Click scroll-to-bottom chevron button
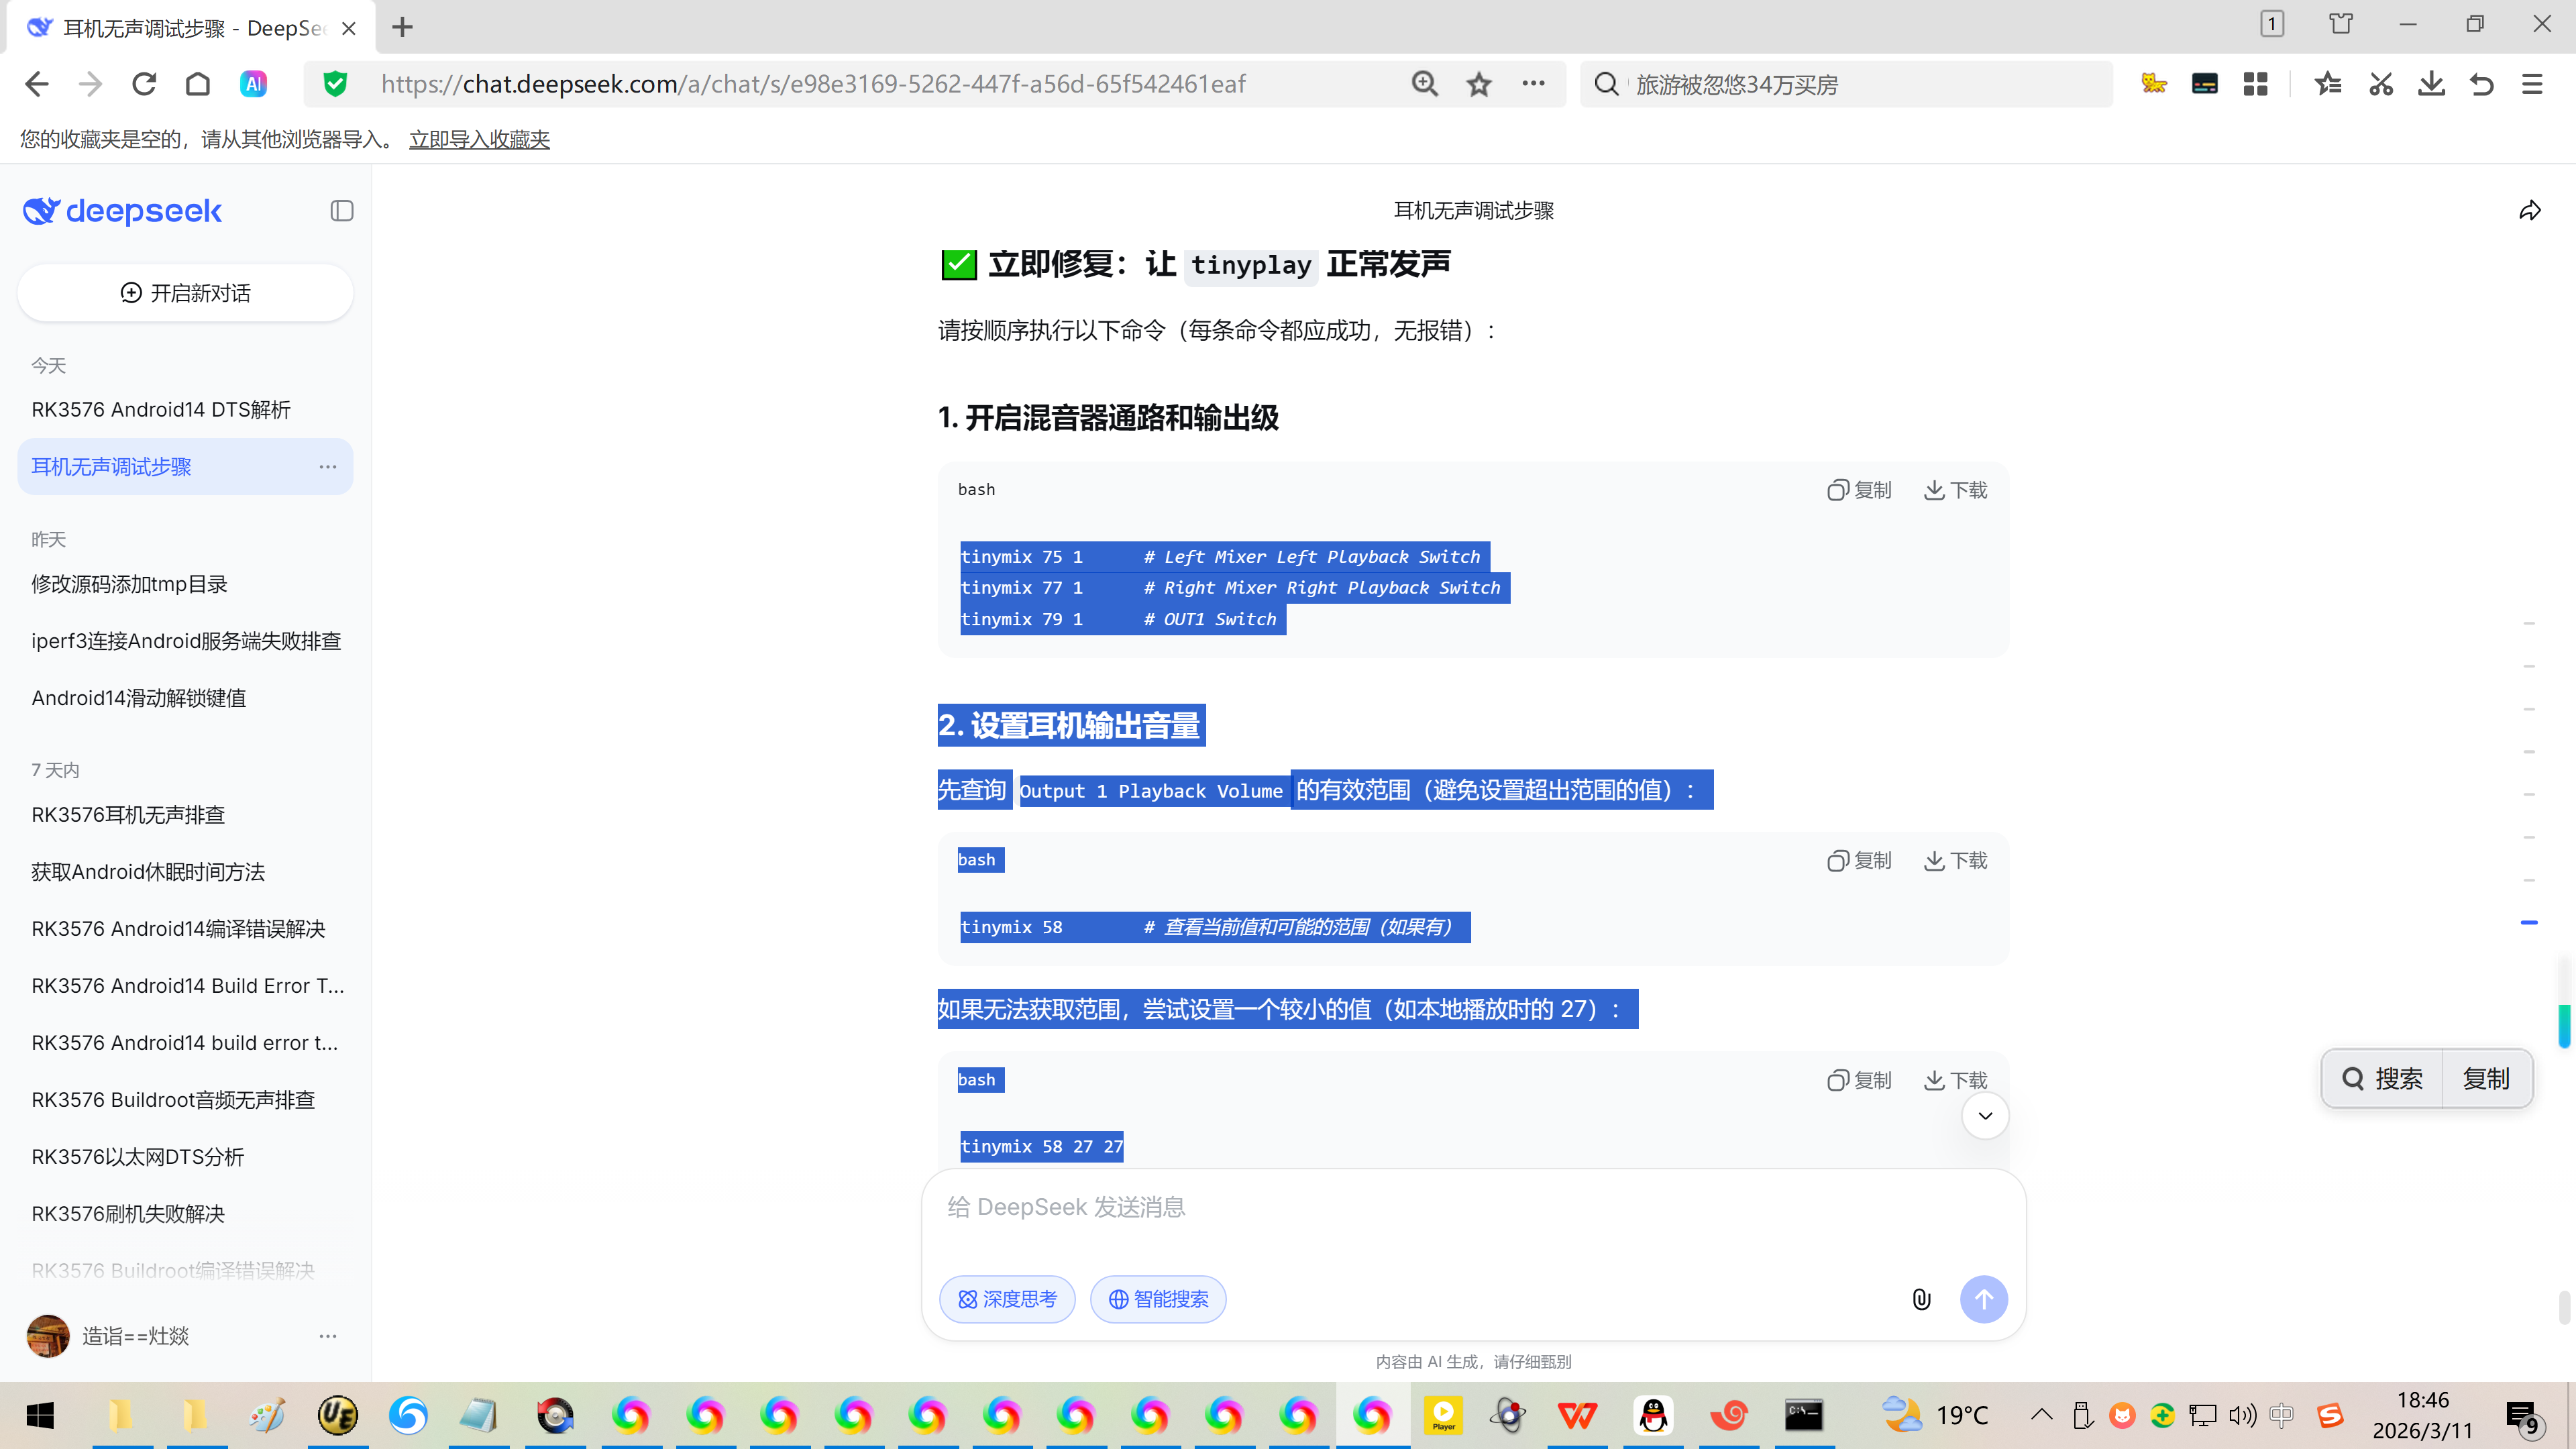This screenshot has width=2576, height=1449. (x=1985, y=1116)
